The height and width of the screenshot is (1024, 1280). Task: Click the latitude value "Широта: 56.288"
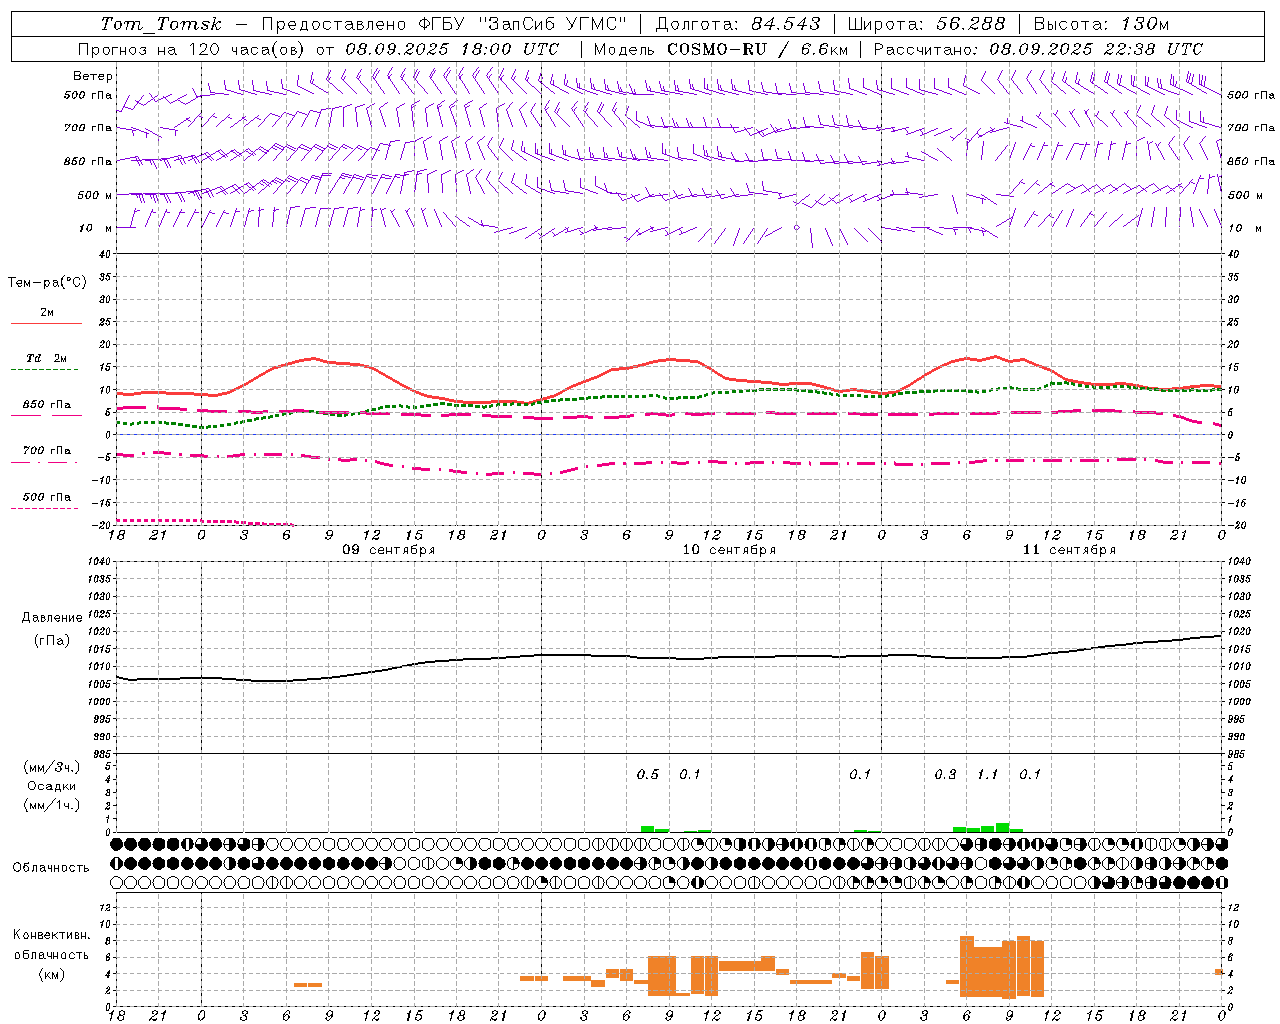[925, 24]
